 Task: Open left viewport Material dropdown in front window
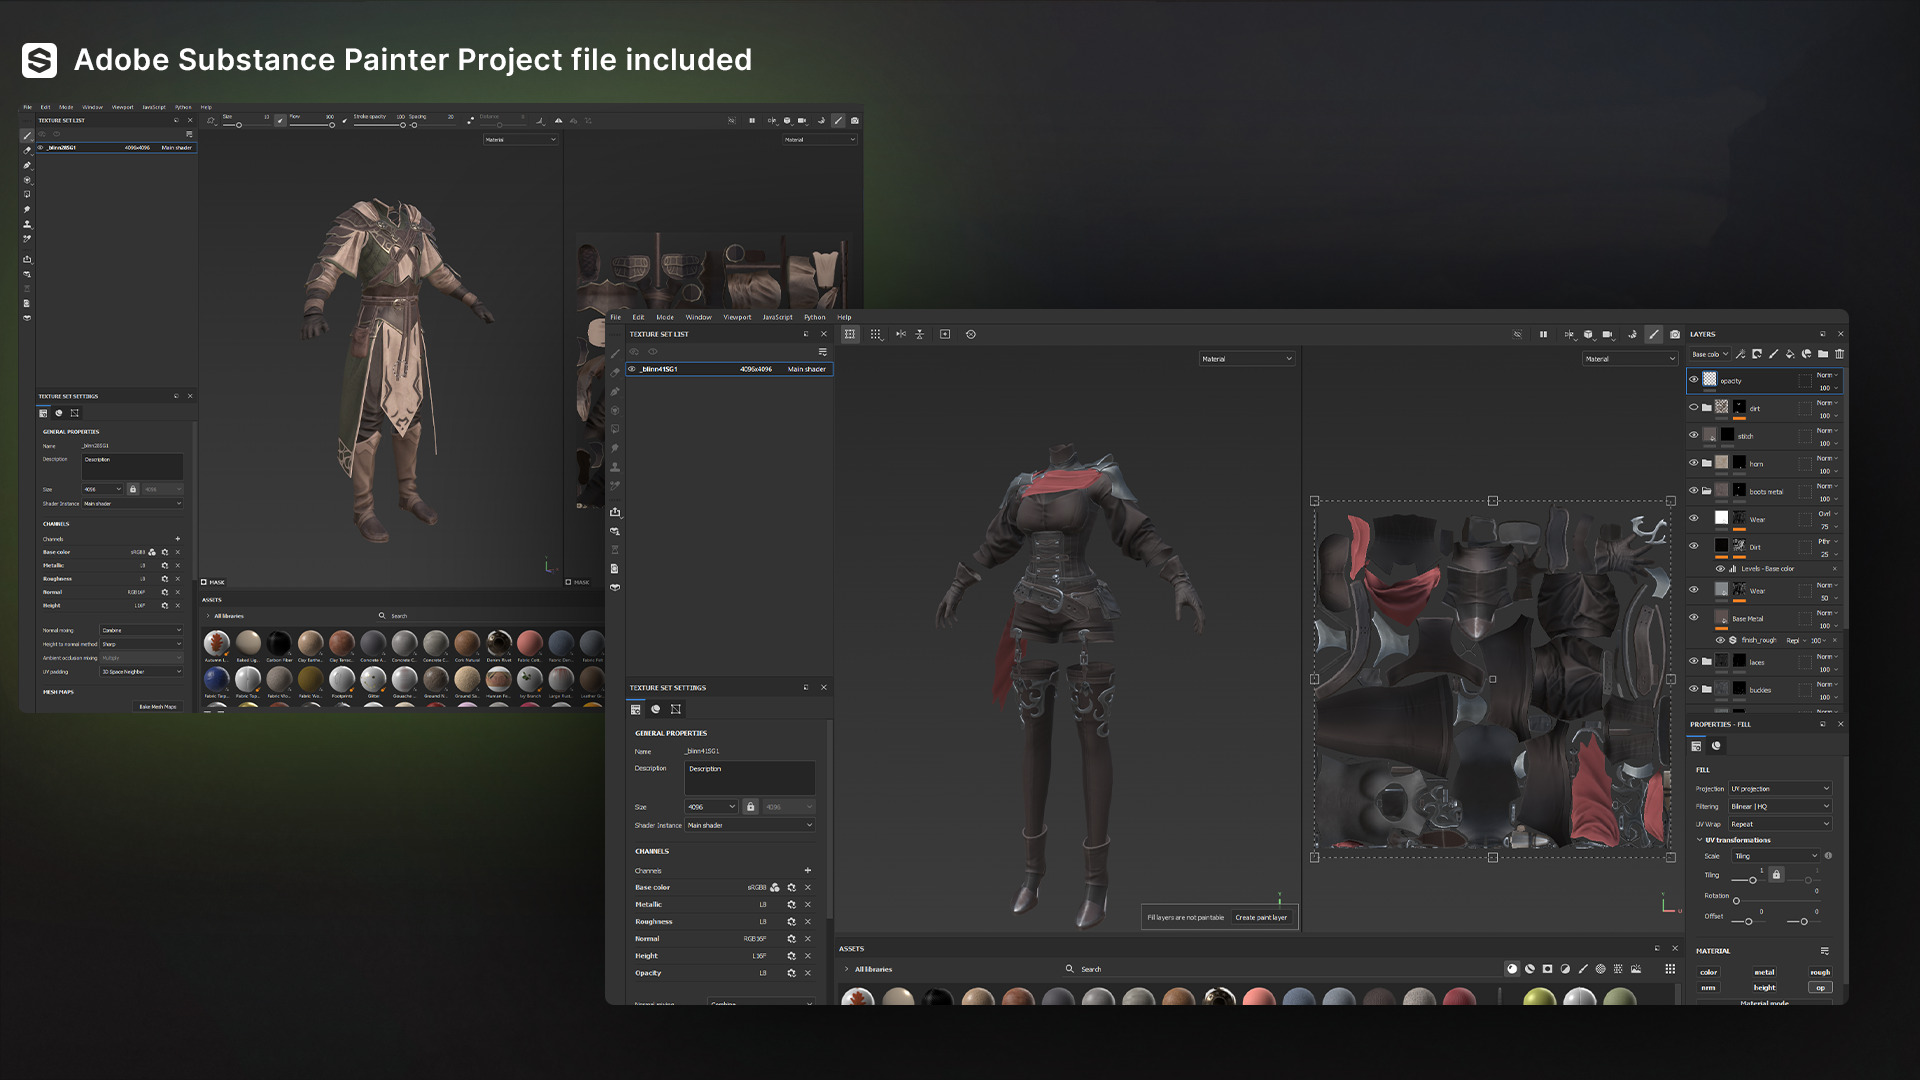click(1247, 358)
